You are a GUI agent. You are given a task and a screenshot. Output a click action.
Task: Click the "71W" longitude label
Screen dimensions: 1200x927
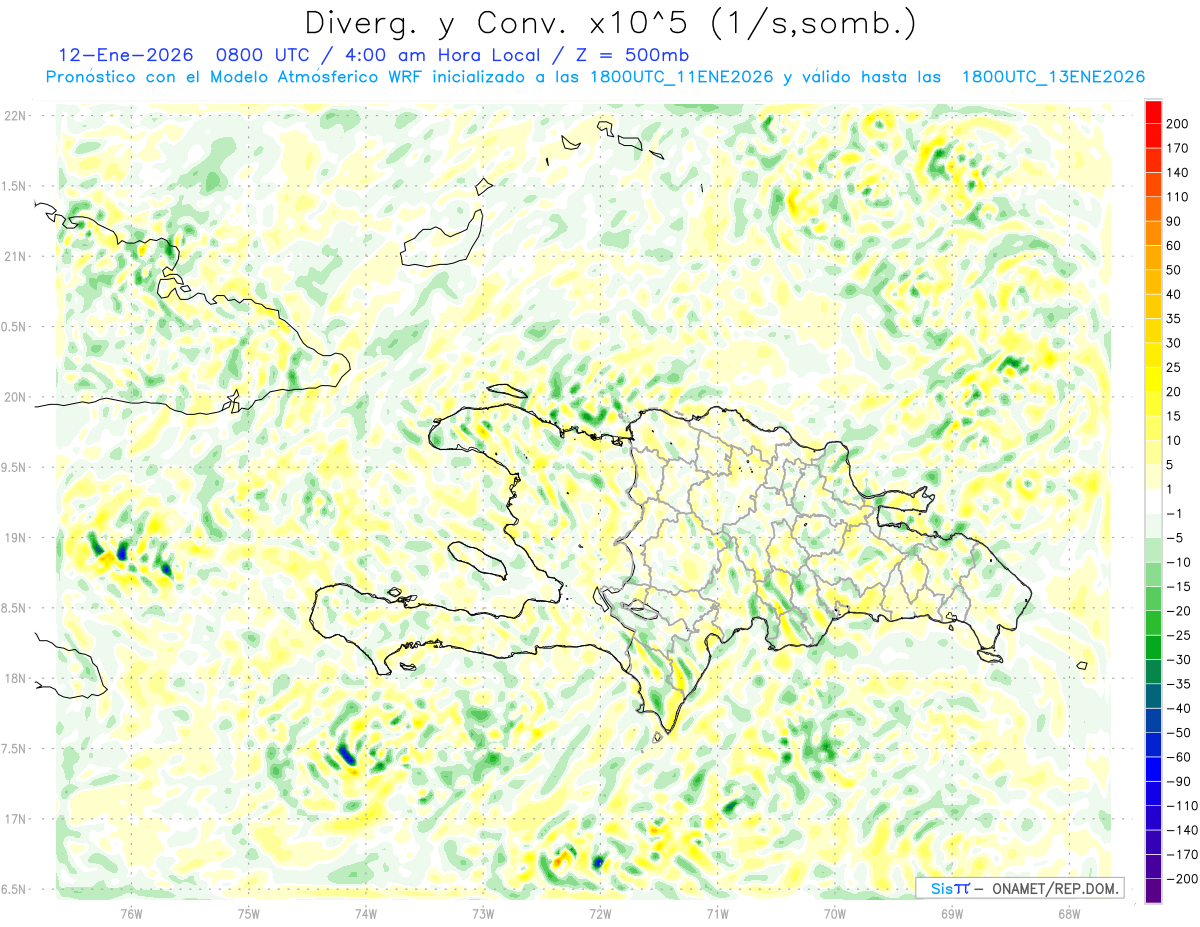pos(717,913)
